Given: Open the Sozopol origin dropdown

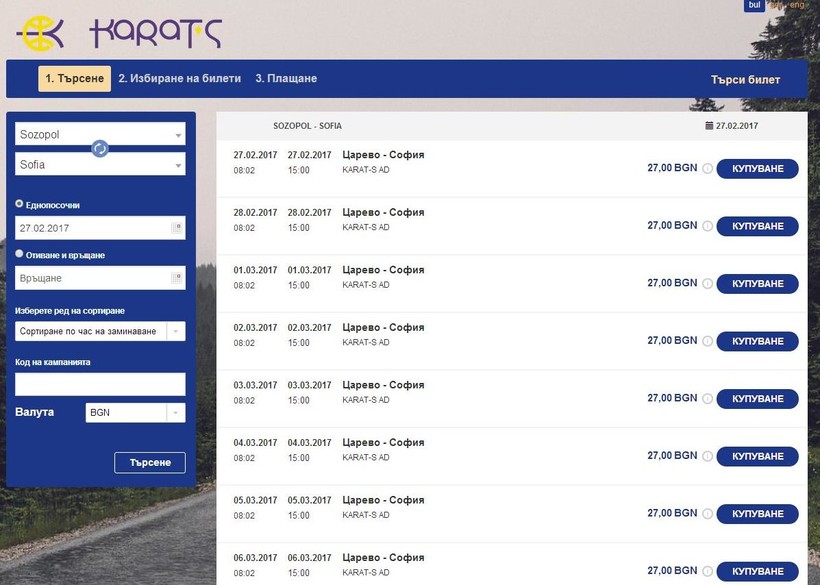Looking at the screenshot, I should 100,134.
